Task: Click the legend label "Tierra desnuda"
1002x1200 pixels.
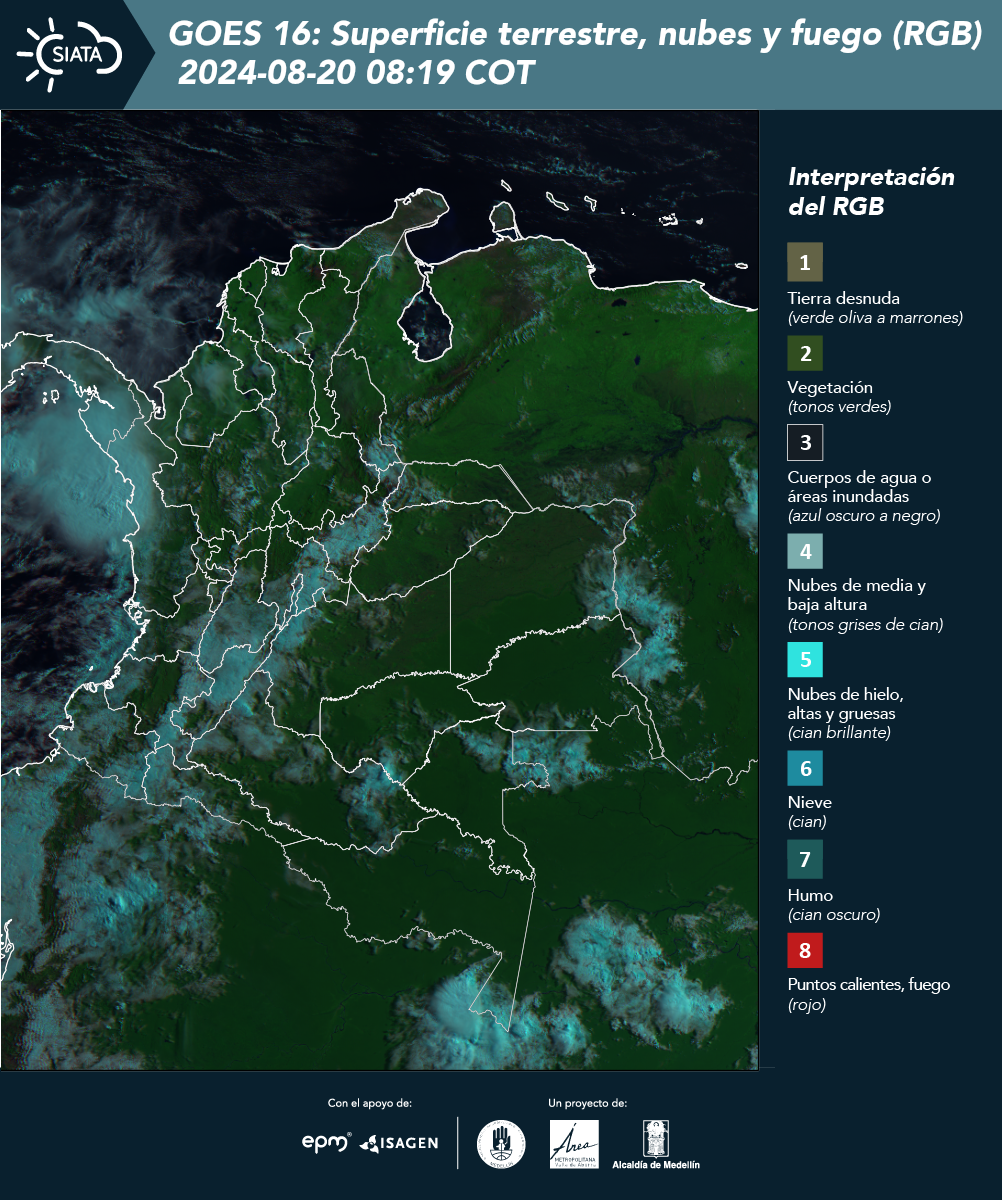Action: coord(844,298)
